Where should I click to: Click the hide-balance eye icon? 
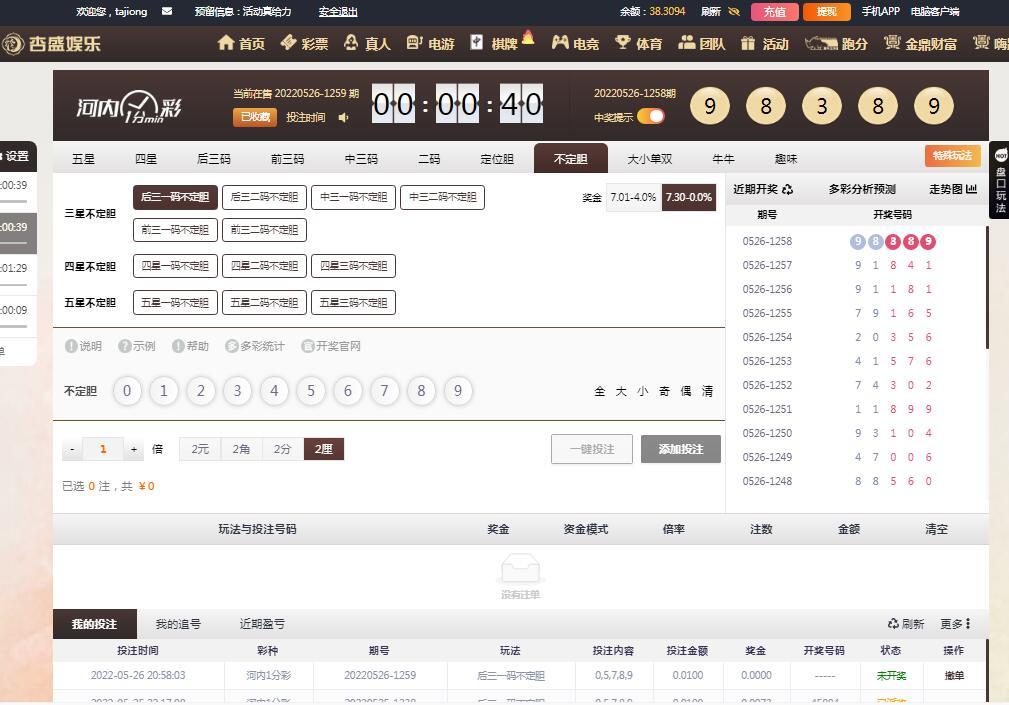734,12
